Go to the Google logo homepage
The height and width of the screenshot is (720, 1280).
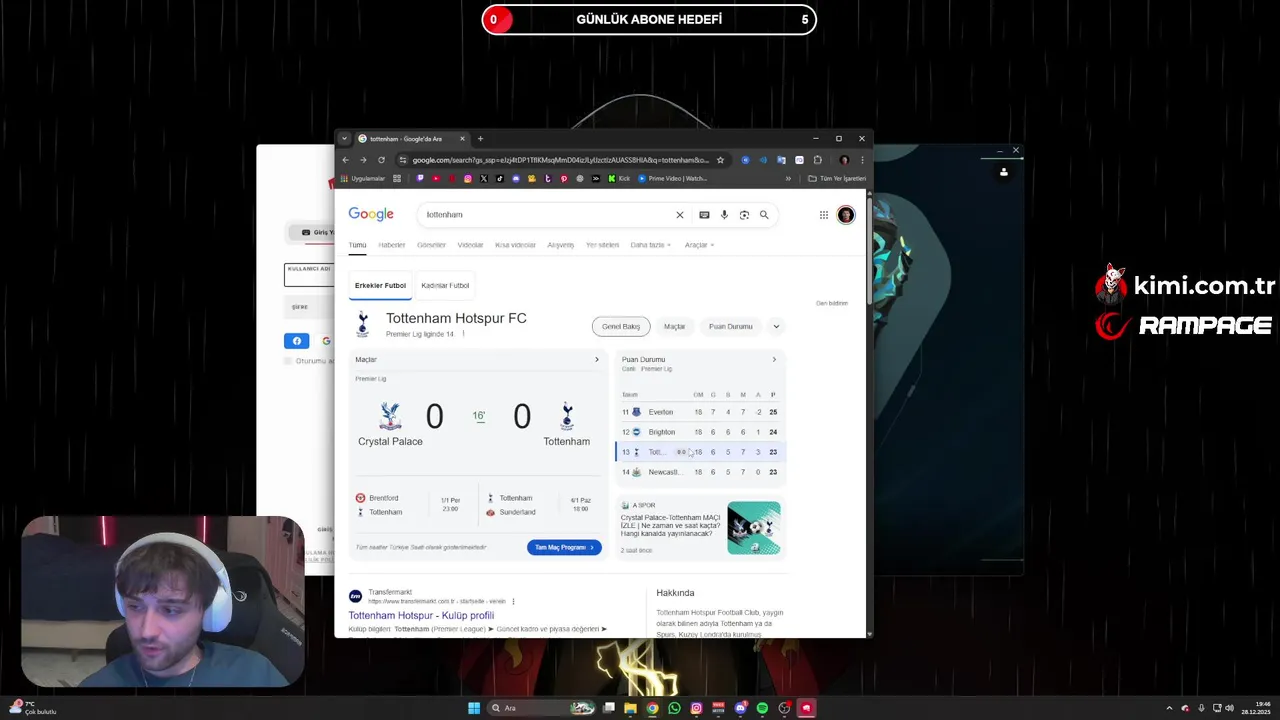click(371, 214)
